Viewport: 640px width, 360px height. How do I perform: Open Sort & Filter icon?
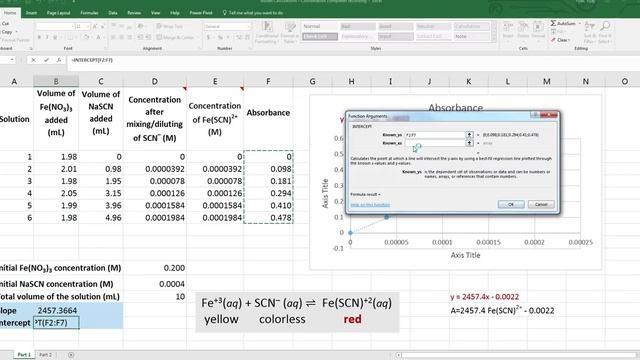(x=589, y=27)
